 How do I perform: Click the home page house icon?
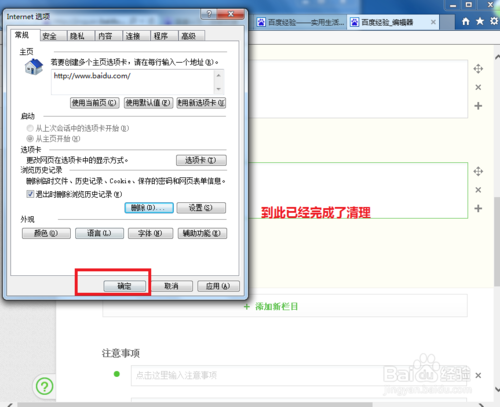pyautogui.click(x=34, y=66)
